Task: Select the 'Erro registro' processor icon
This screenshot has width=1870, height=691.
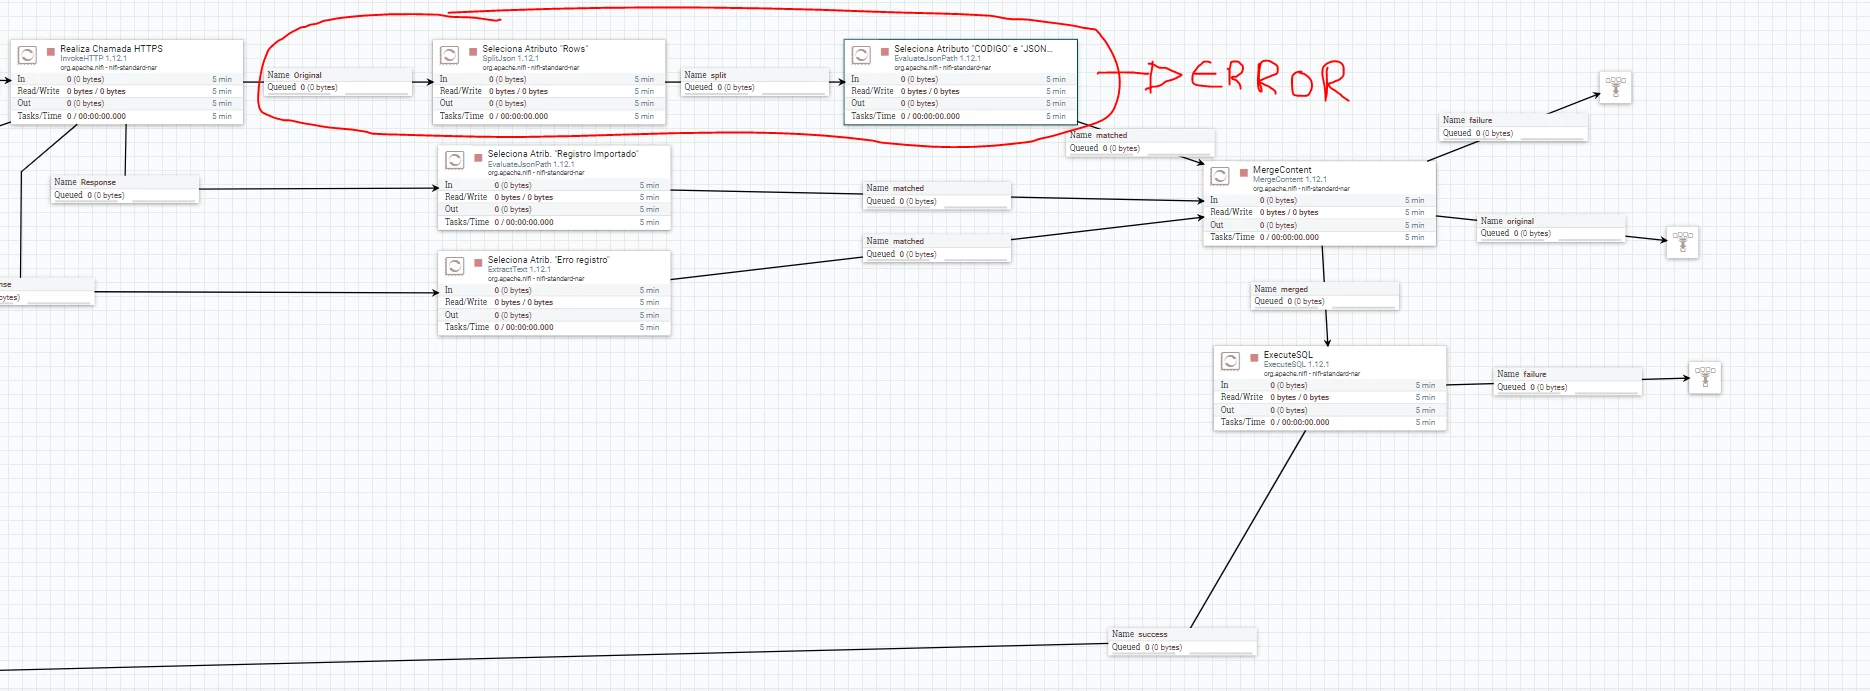Action: [455, 266]
